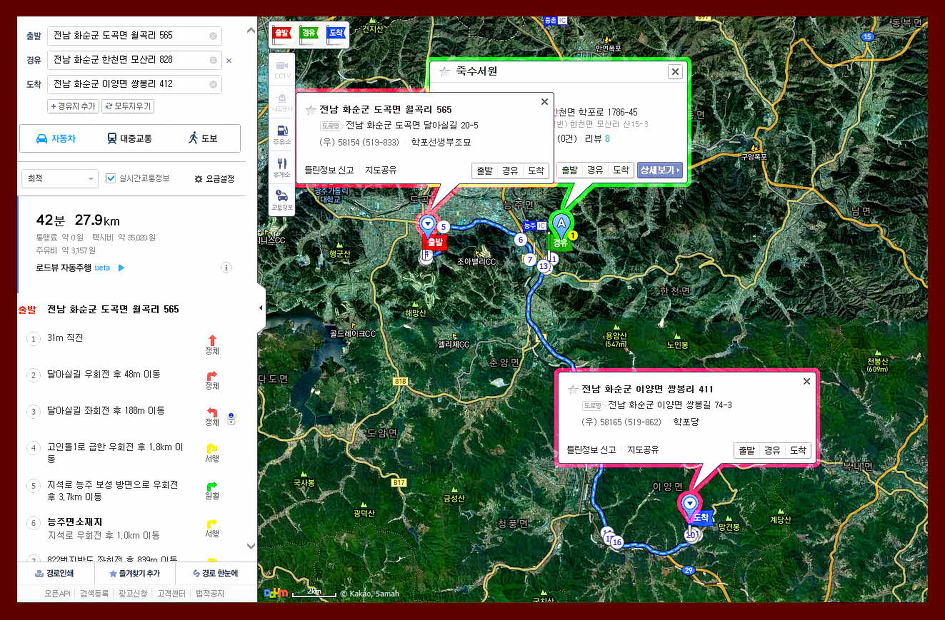Click 경로 한눈에 overview button
Image resolution: width=945 pixels, height=620 pixels.
coord(215,574)
